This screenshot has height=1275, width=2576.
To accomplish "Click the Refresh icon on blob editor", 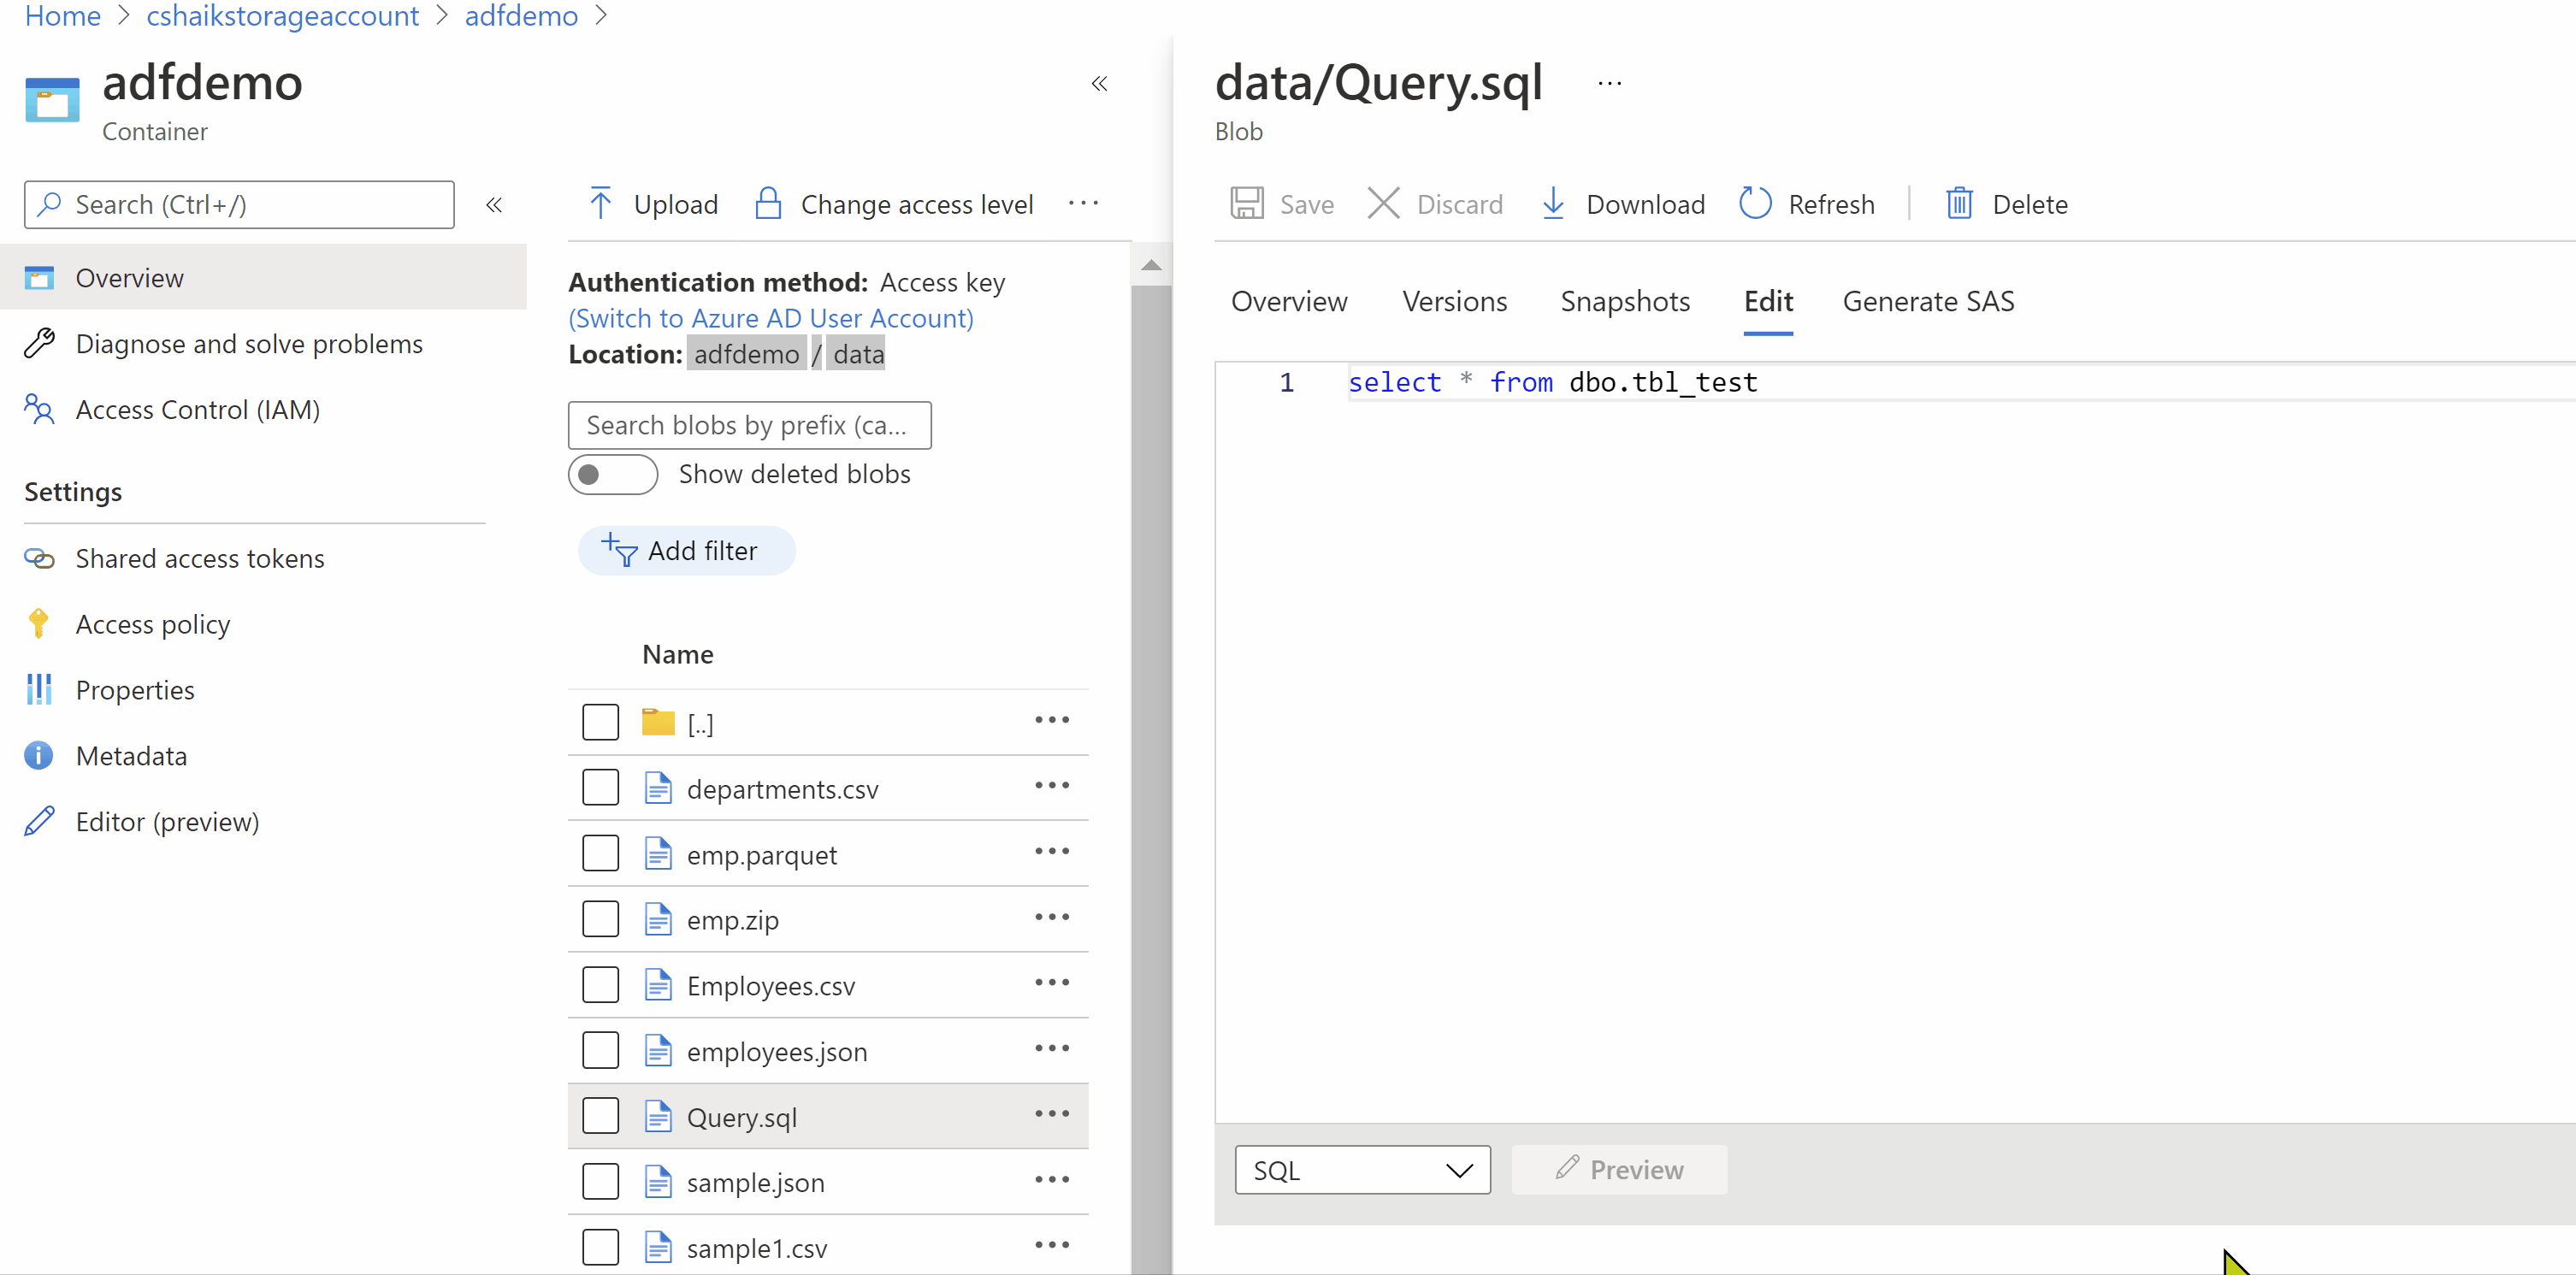I will pos(1755,202).
